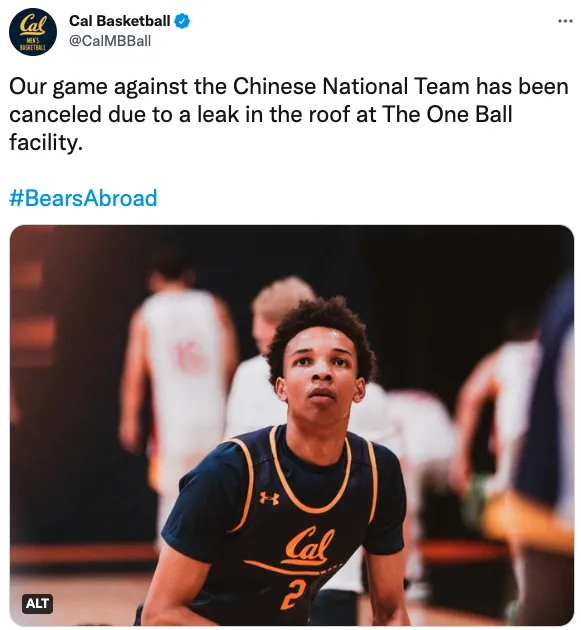The image size is (581, 630).
Task: Open the tweet photo in full view
Action: (291, 425)
